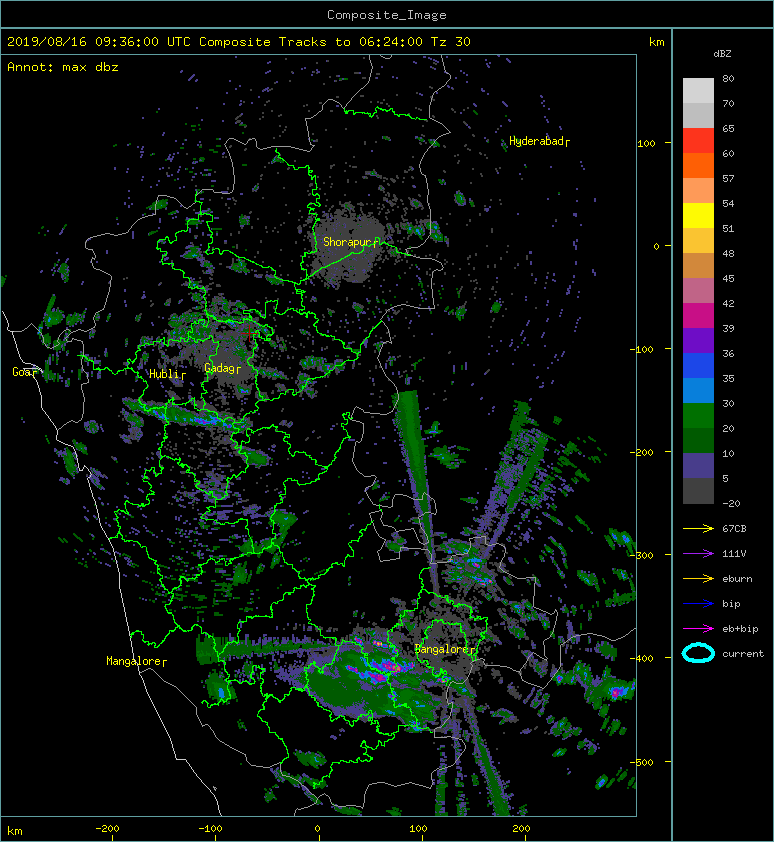Viewport: 774px width, 842px height.
Task: Click the 'Tz 30' threshold text in header
Action: pos(451,42)
